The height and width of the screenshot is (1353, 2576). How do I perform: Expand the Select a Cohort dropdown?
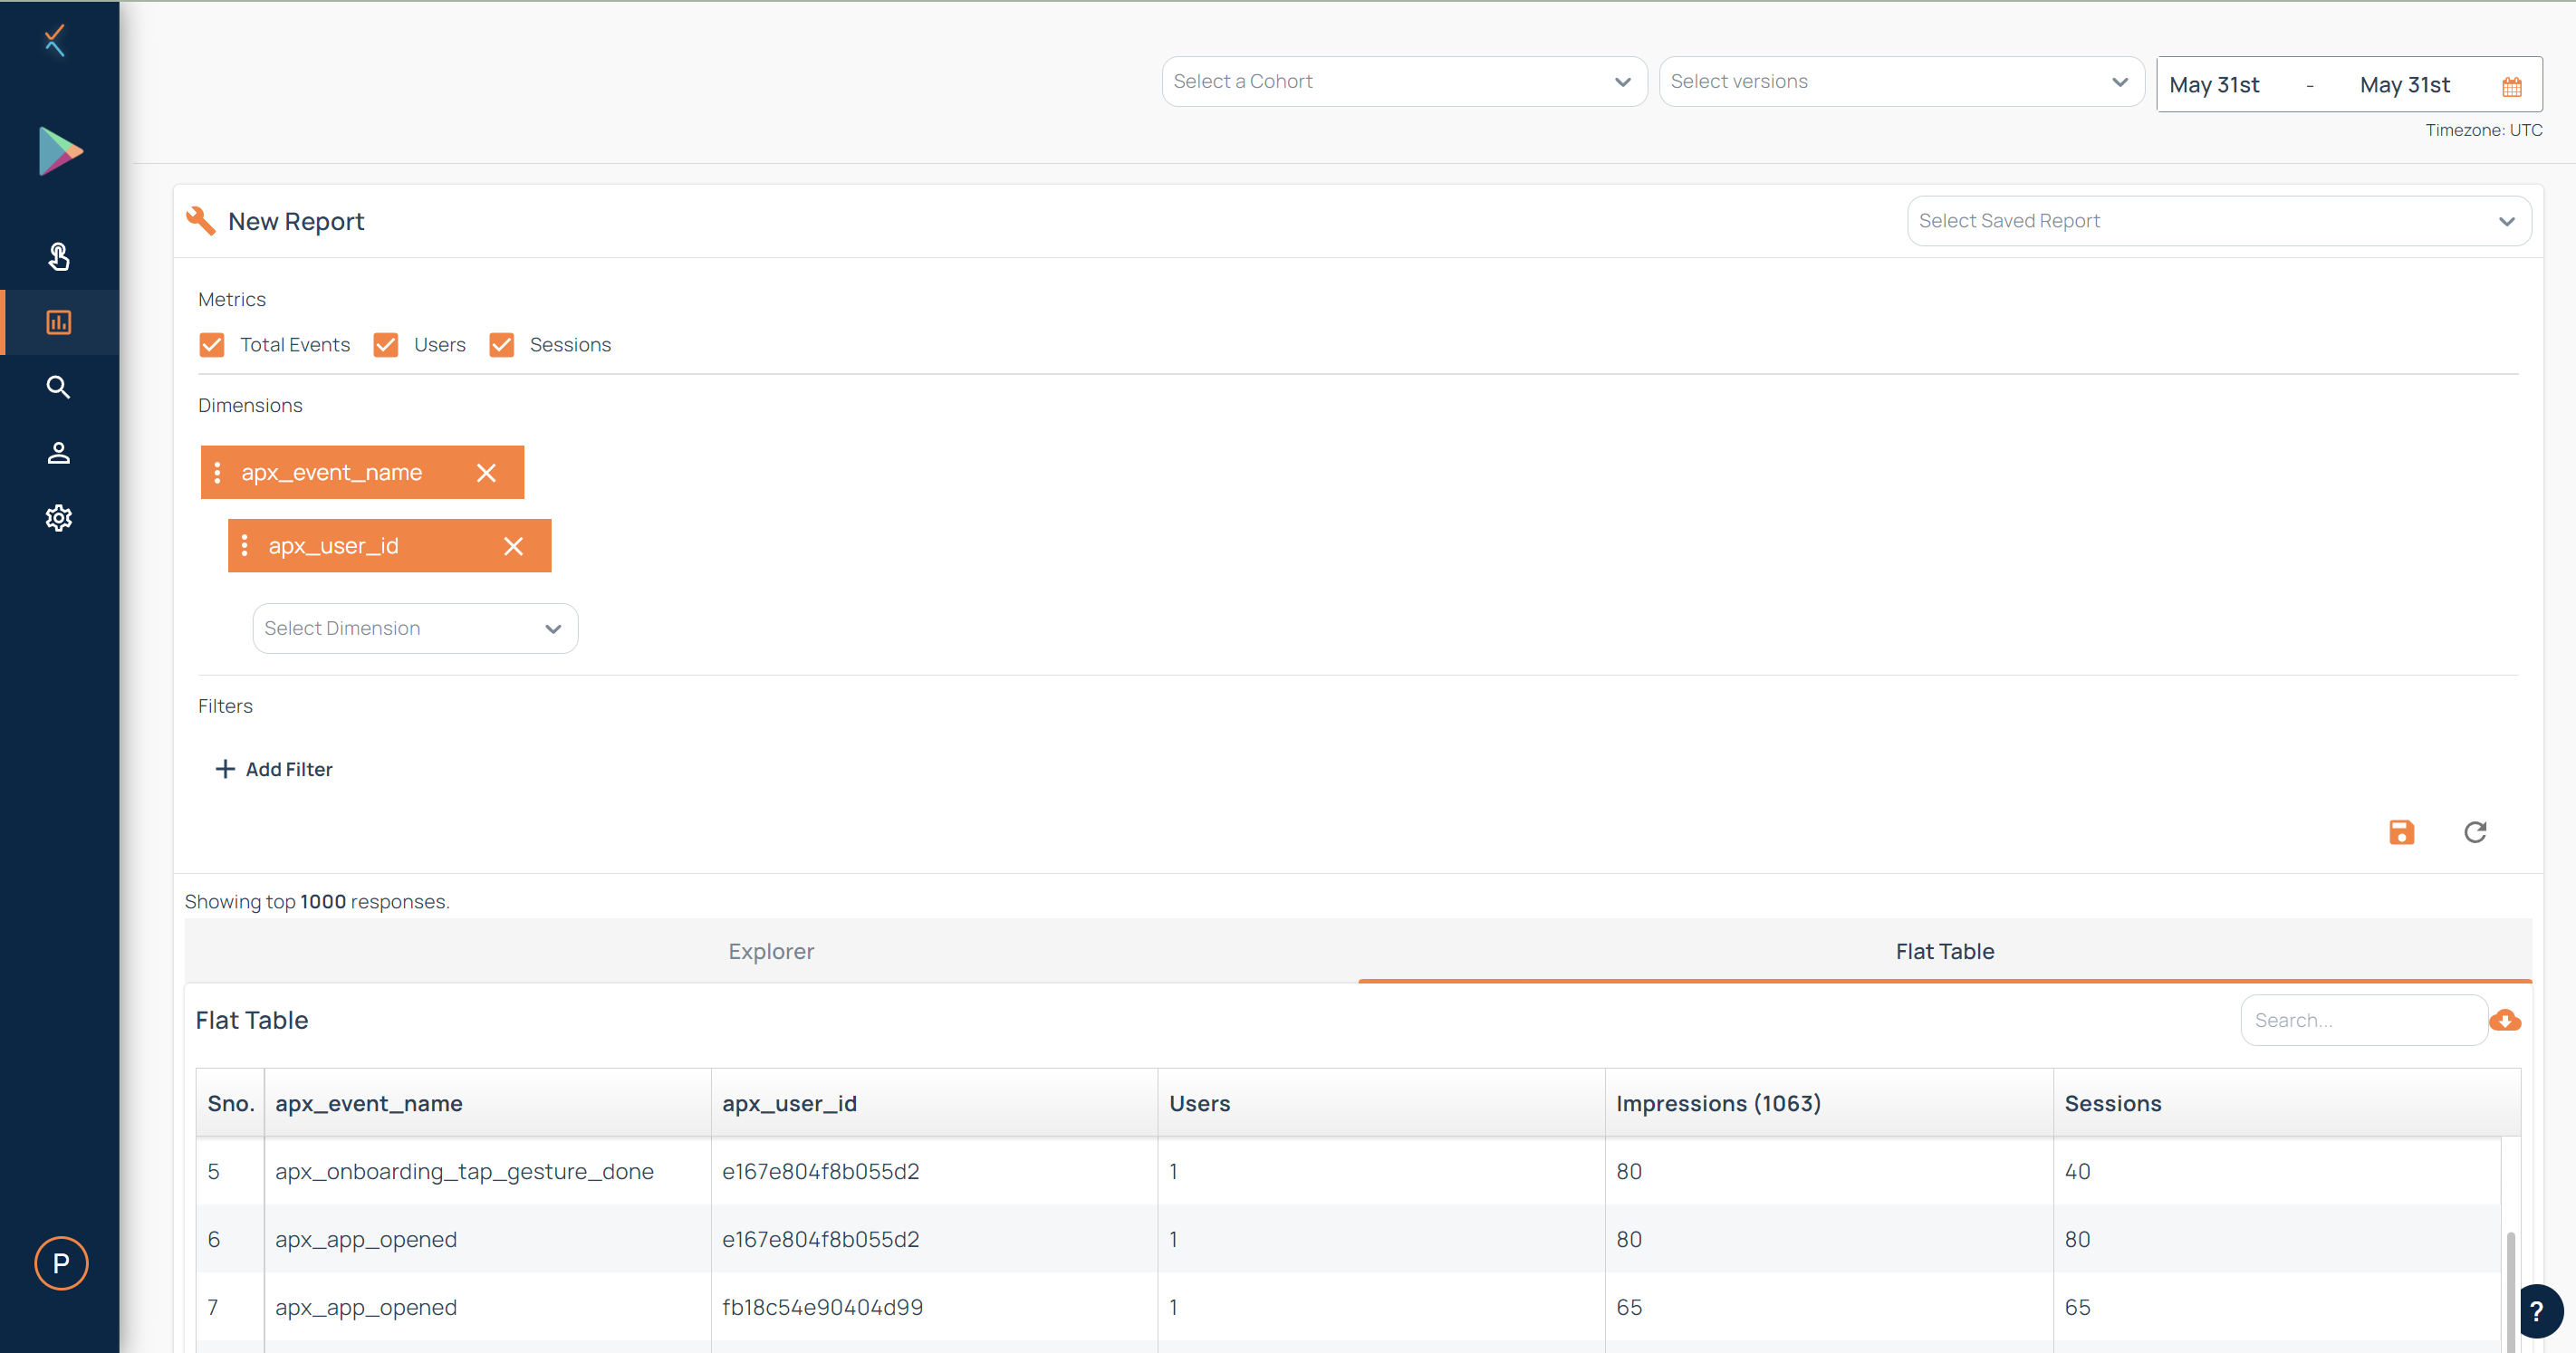tap(1403, 82)
